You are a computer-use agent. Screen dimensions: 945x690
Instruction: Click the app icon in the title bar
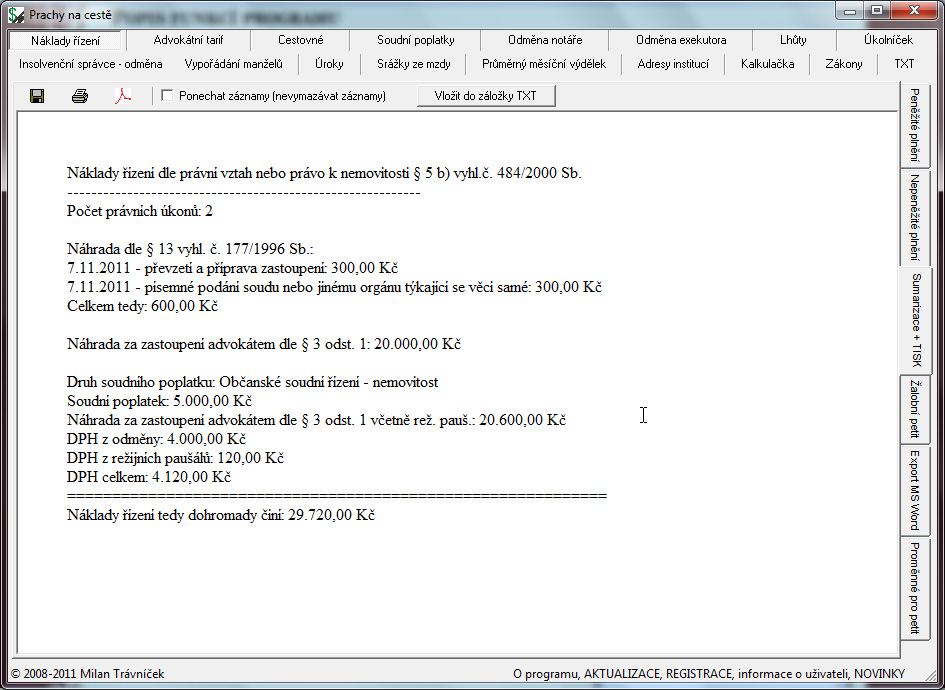coord(16,14)
